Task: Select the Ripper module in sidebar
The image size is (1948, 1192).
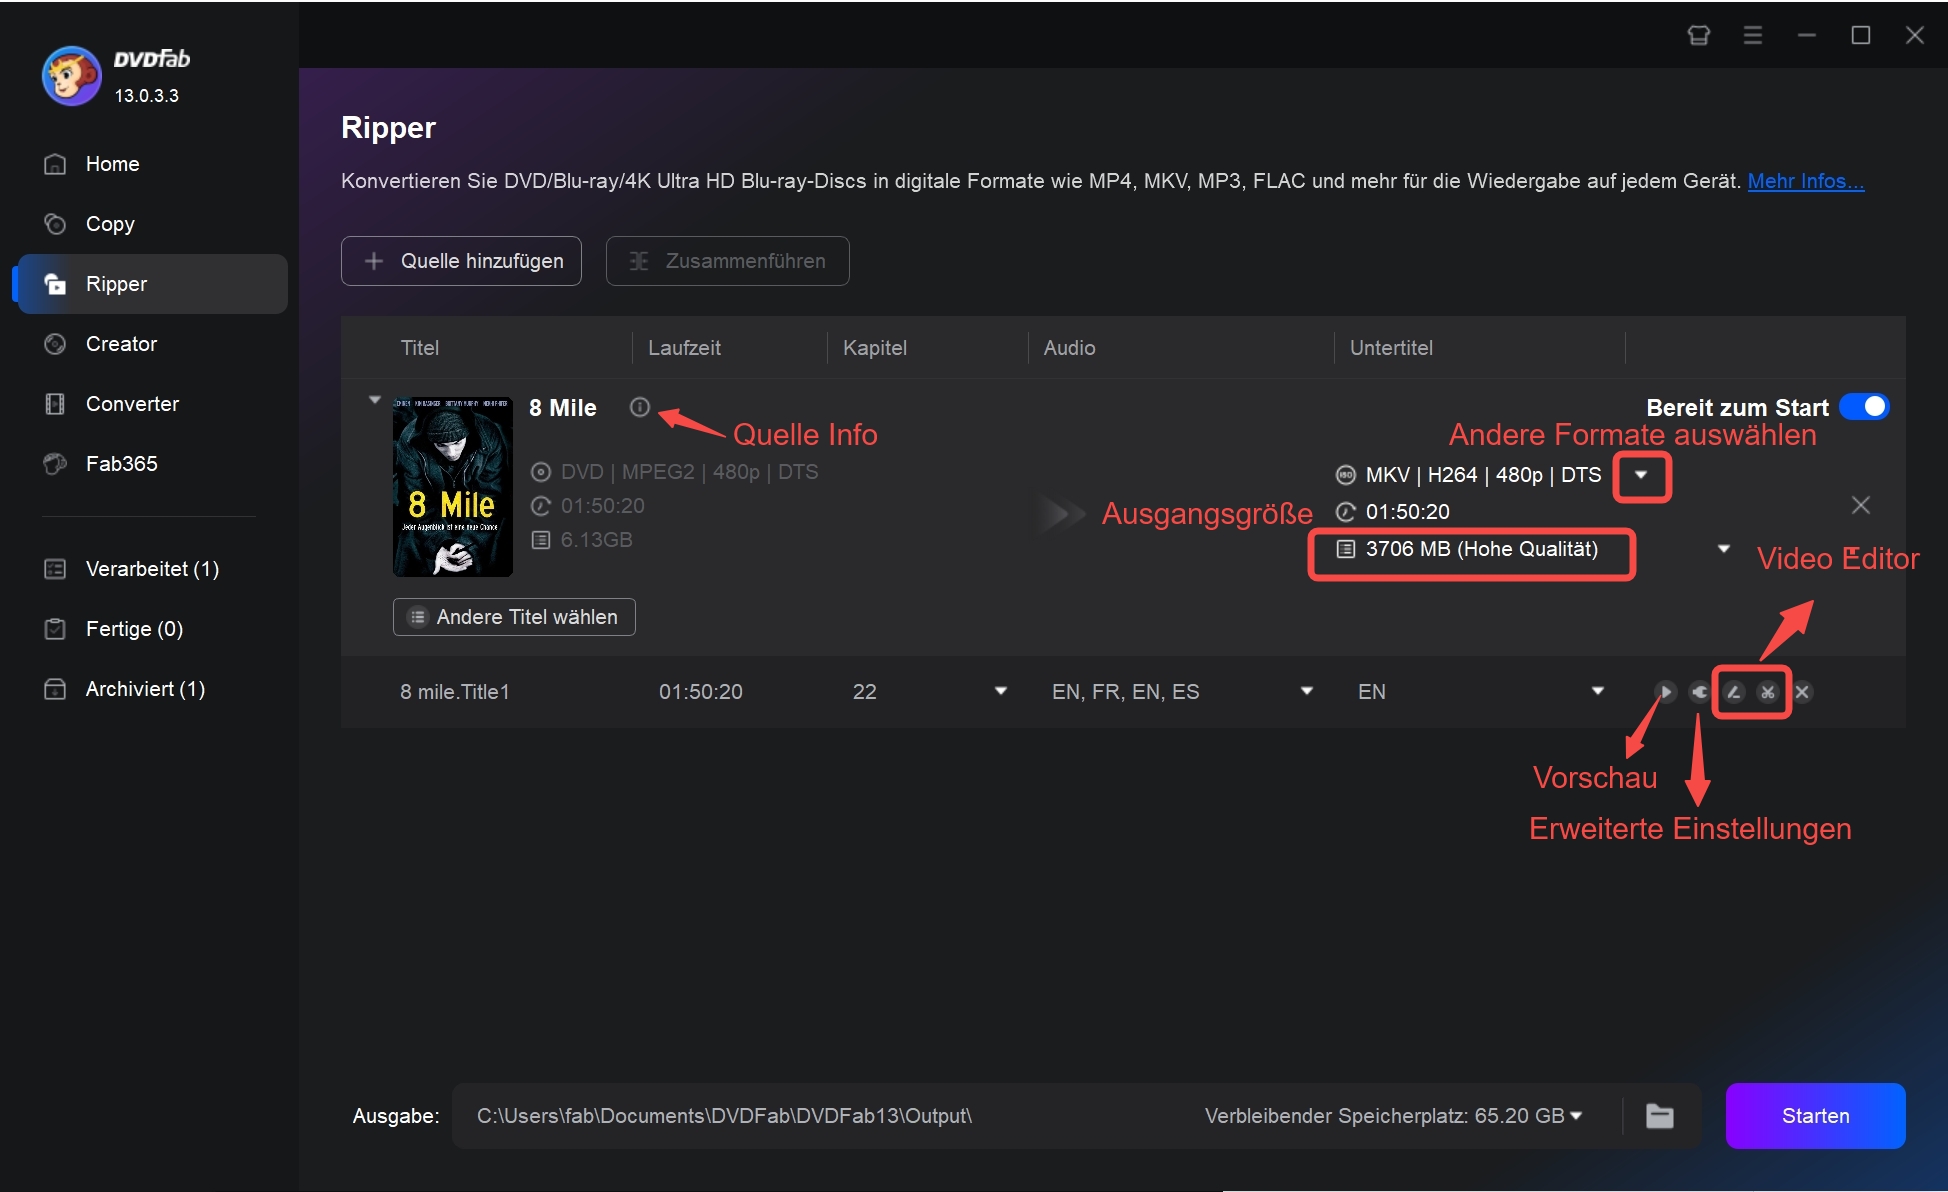Action: click(152, 284)
